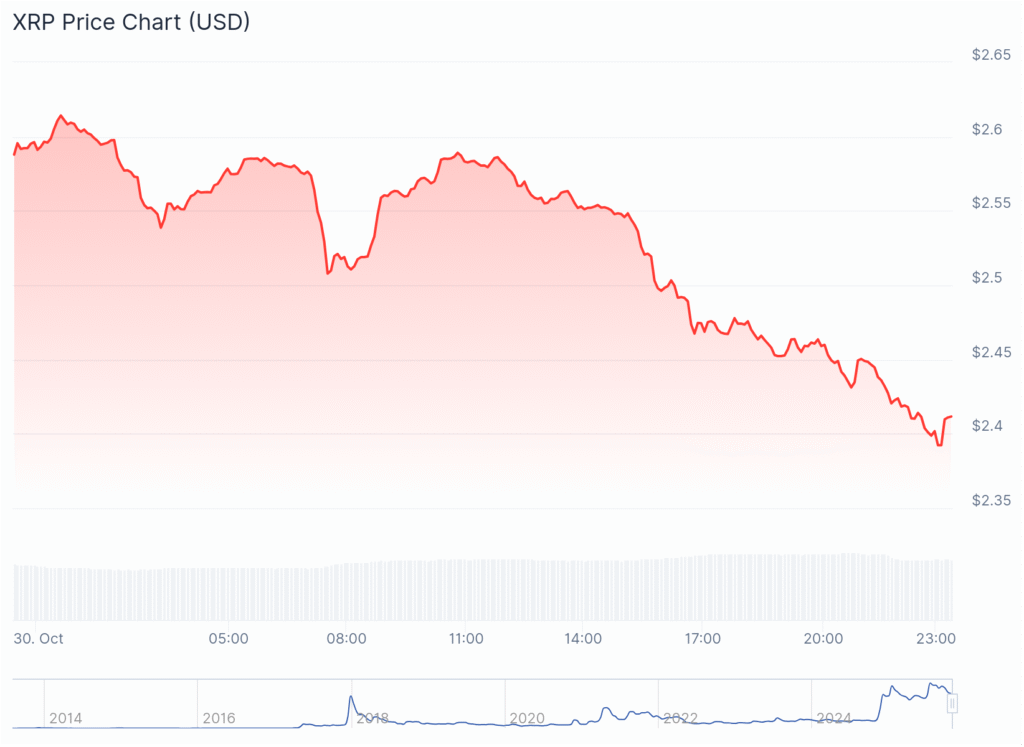Click the XRP Price Chart (USD) title

coord(131,22)
